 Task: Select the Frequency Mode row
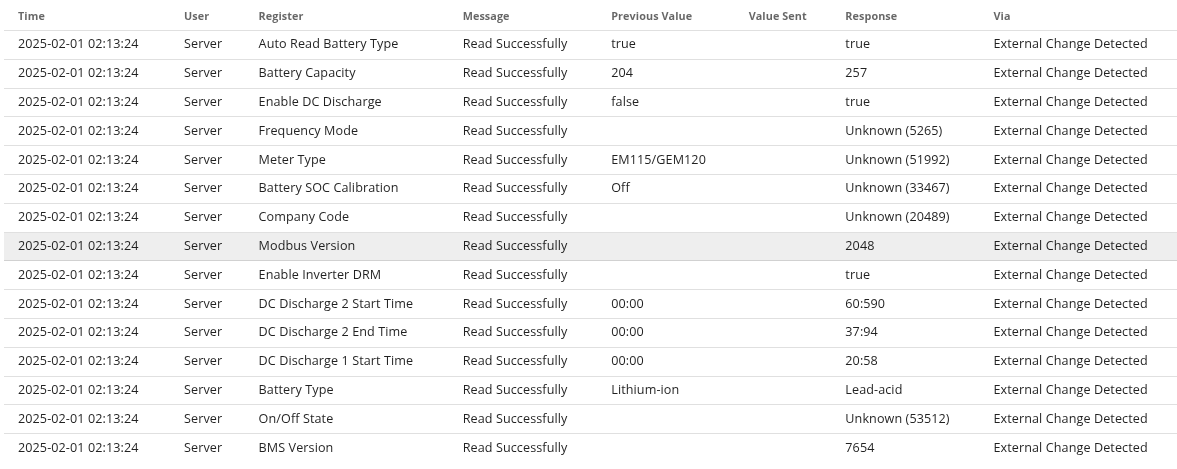click(x=590, y=131)
